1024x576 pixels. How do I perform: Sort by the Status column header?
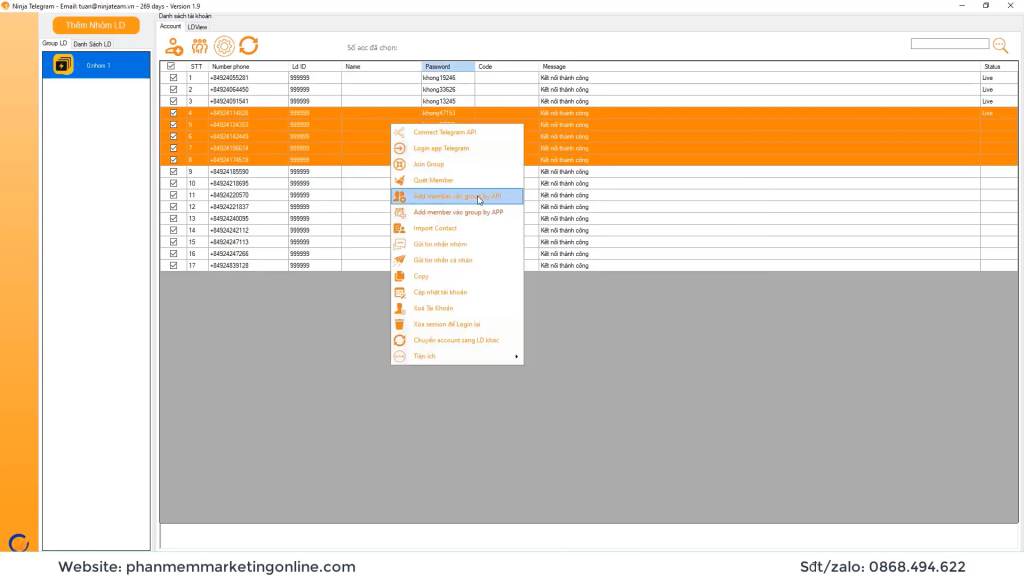point(999,67)
